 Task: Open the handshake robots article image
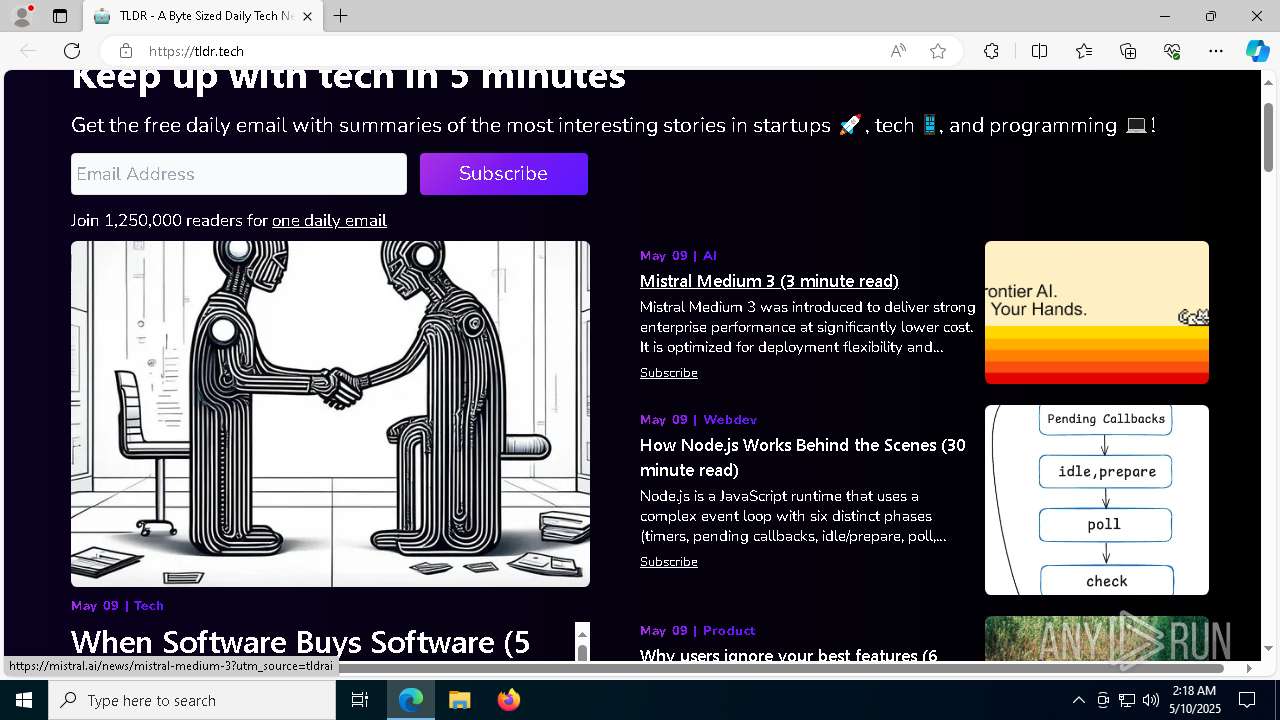pyautogui.click(x=330, y=413)
